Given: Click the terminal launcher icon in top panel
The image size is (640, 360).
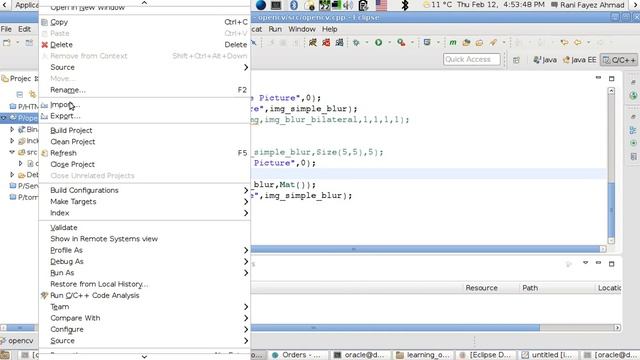Looking at the screenshot, I should [x=276, y=5].
